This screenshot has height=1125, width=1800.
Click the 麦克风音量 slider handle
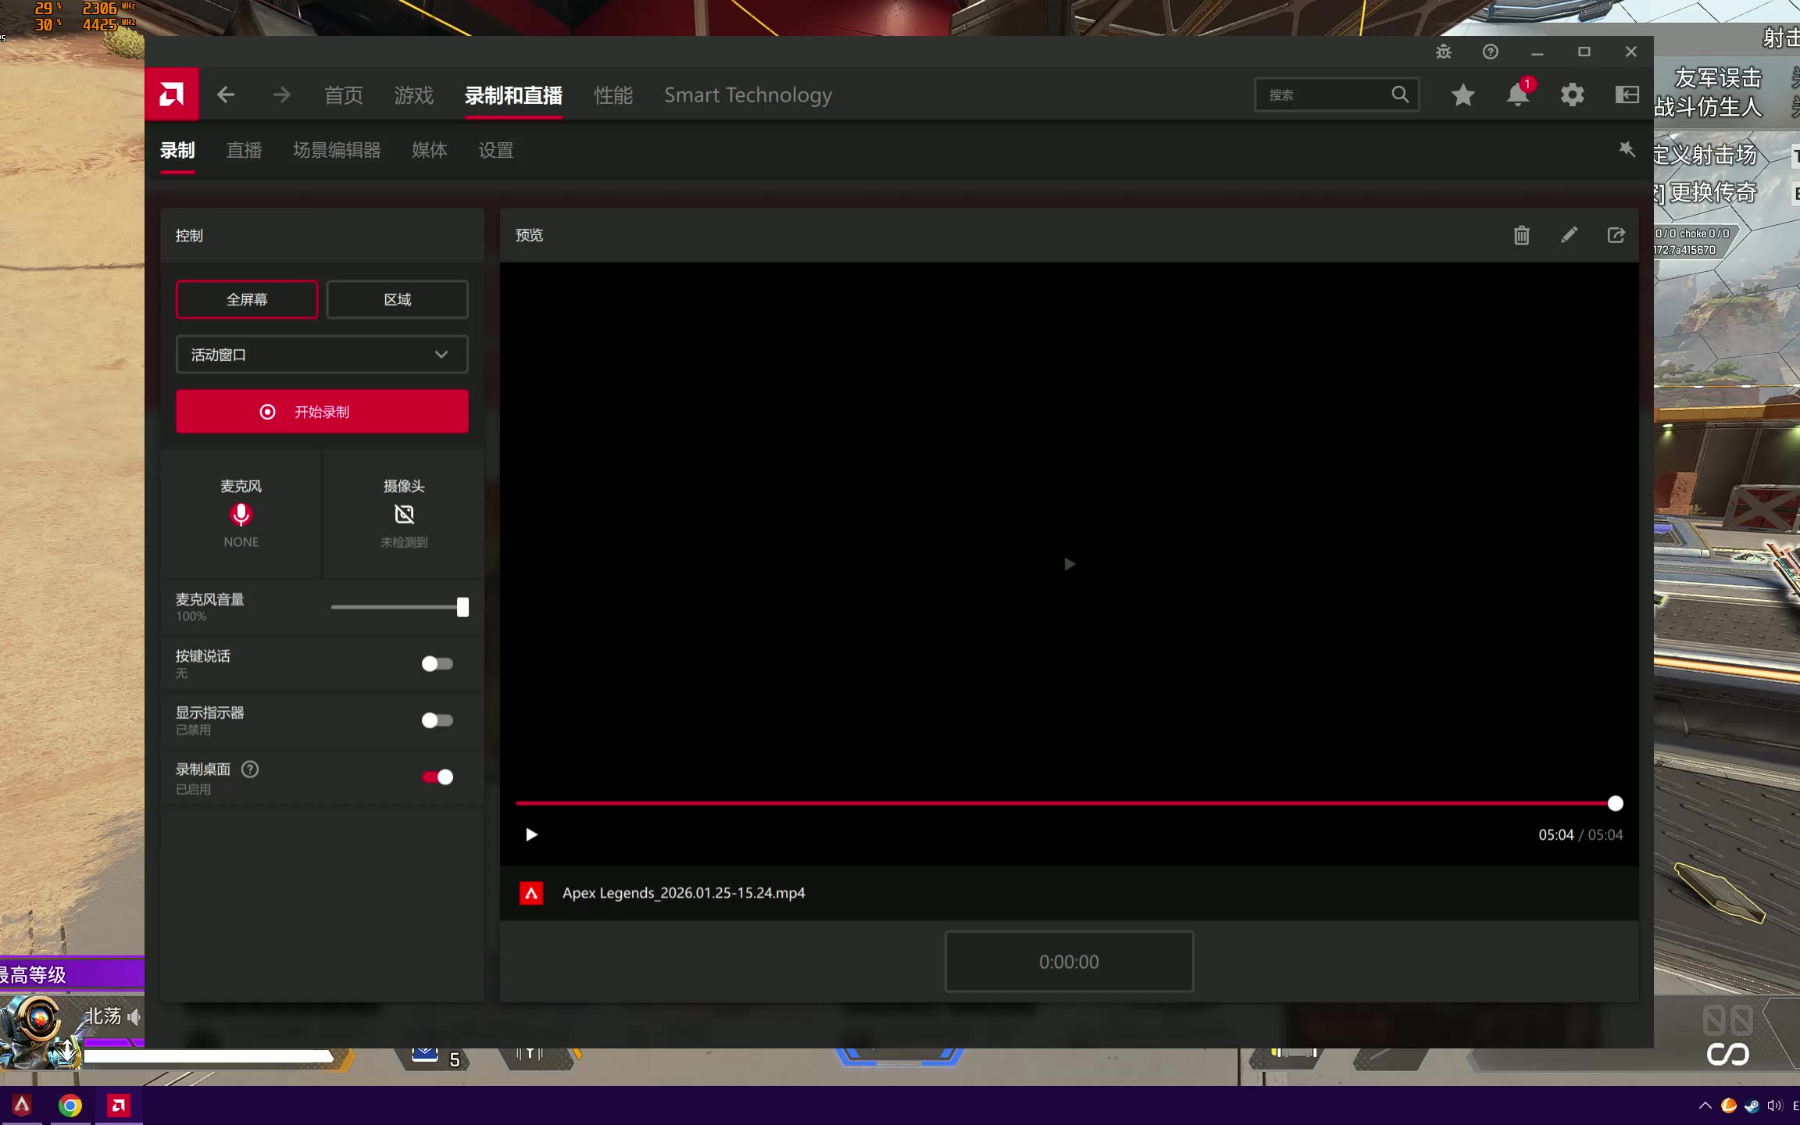pyautogui.click(x=462, y=607)
